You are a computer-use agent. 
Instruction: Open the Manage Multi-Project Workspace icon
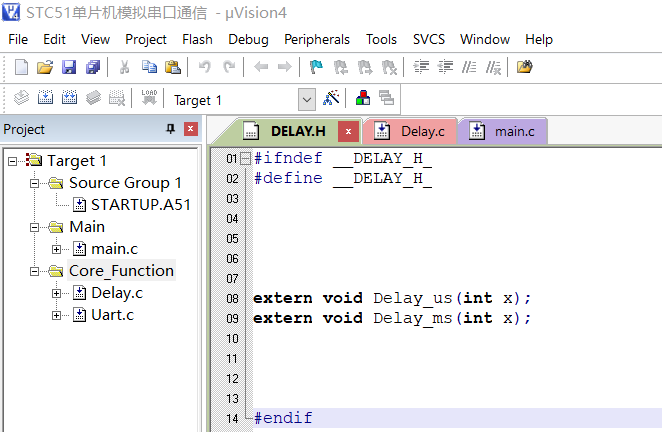pos(386,98)
